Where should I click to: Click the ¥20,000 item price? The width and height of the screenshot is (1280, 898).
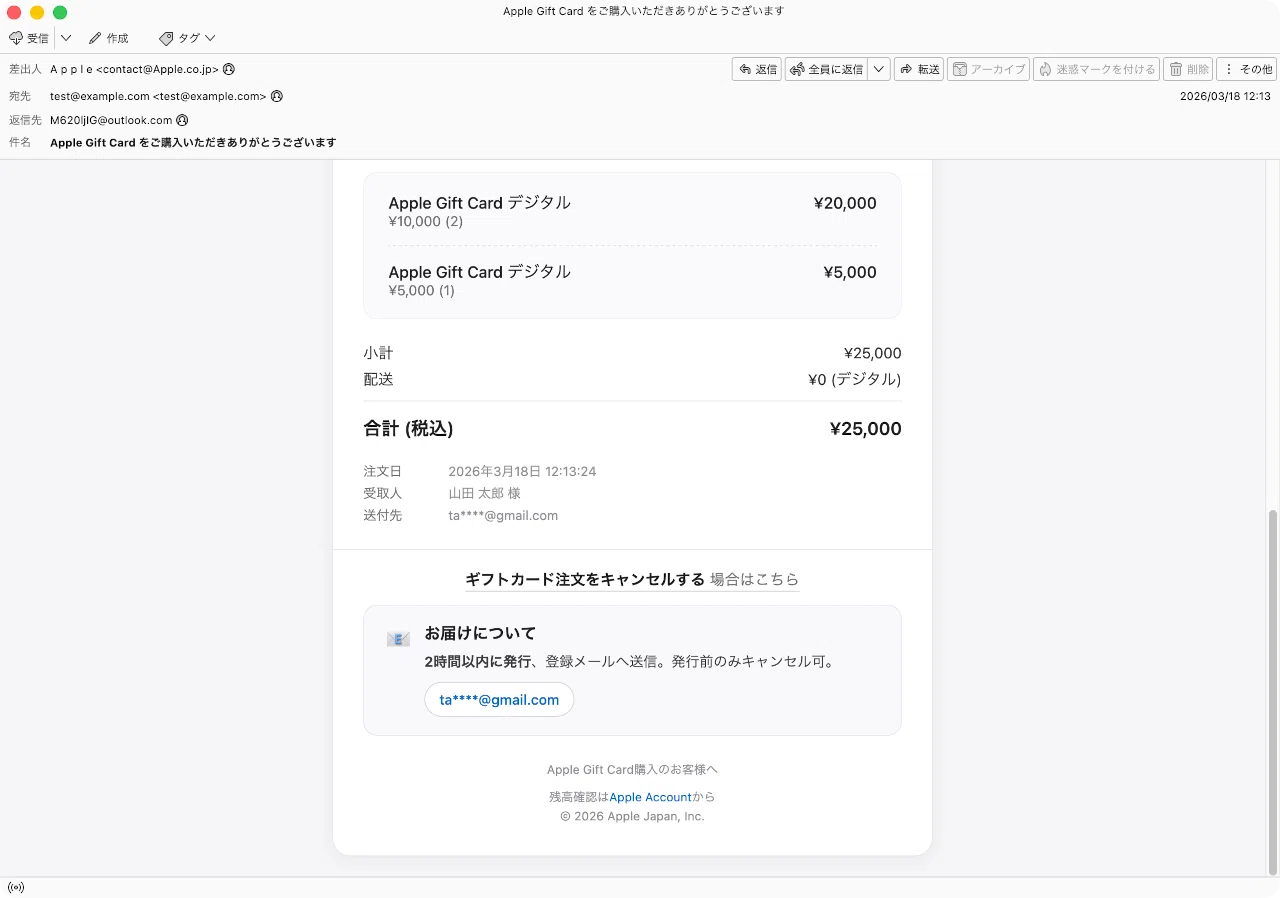tap(845, 203)
